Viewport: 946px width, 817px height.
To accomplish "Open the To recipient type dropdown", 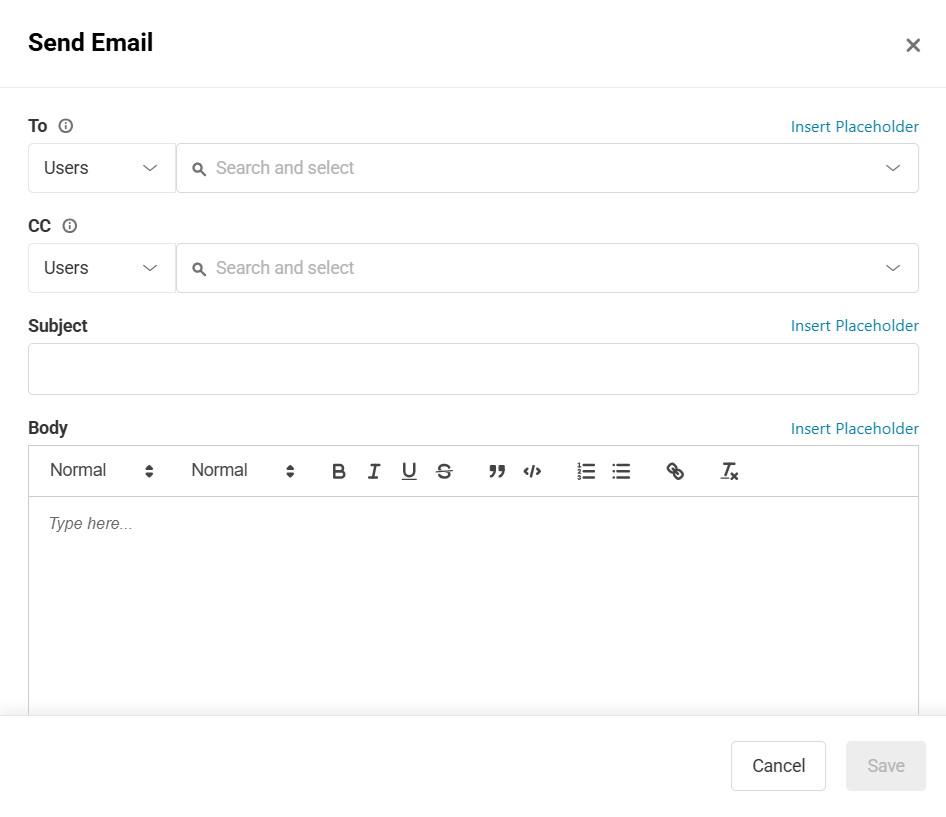I will pyautogui.click(x=102, y=168).
